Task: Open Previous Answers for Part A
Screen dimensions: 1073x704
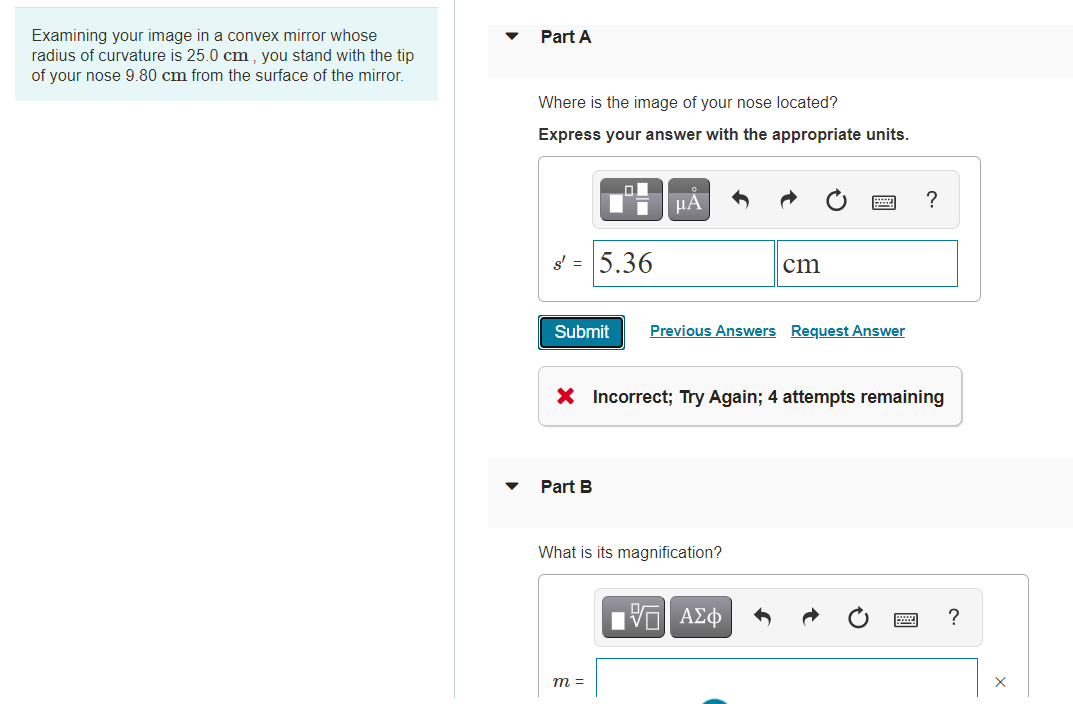Action: click(712, 330)
